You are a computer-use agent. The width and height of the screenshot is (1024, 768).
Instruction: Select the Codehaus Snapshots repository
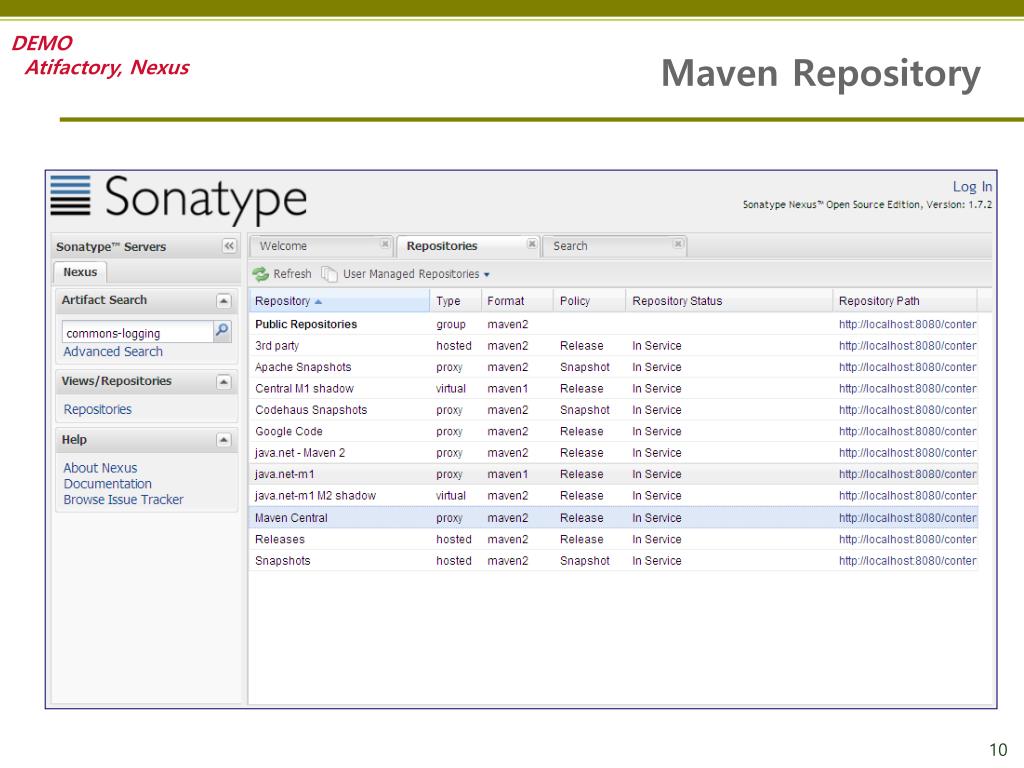pos(613,410)
